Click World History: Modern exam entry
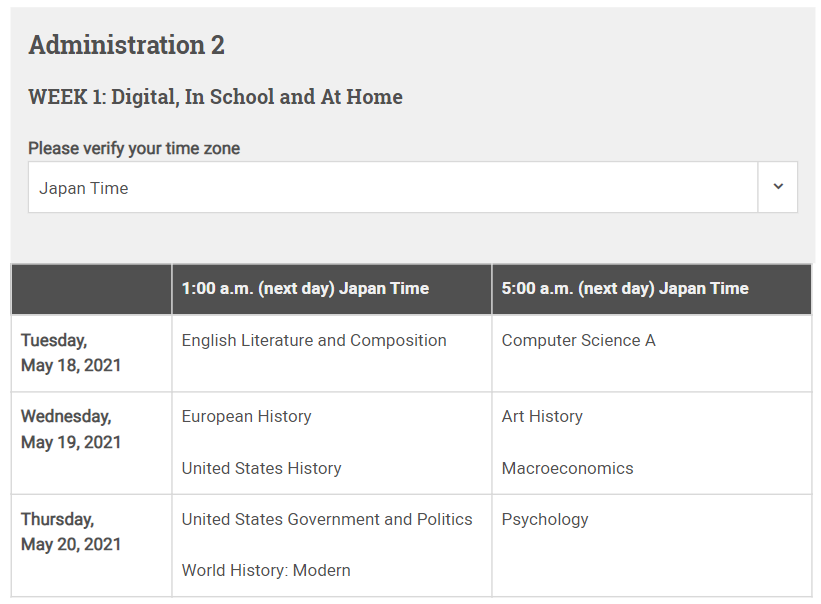821x604 pixels. coord(266,570)
